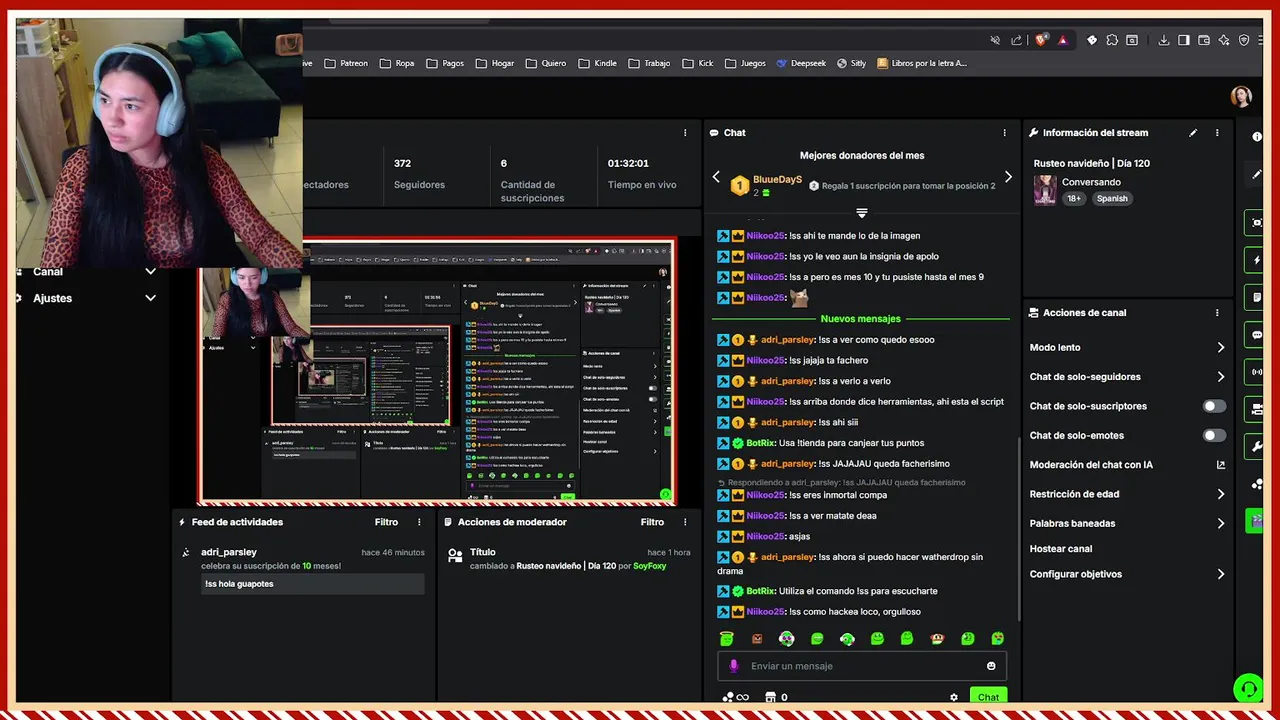
Task: Toggle the browser sidebar panel icon
Action: point(1184,40)
